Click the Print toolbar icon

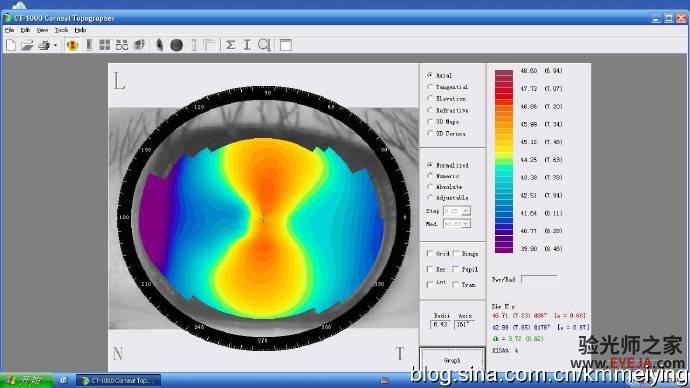click(44, 45)
